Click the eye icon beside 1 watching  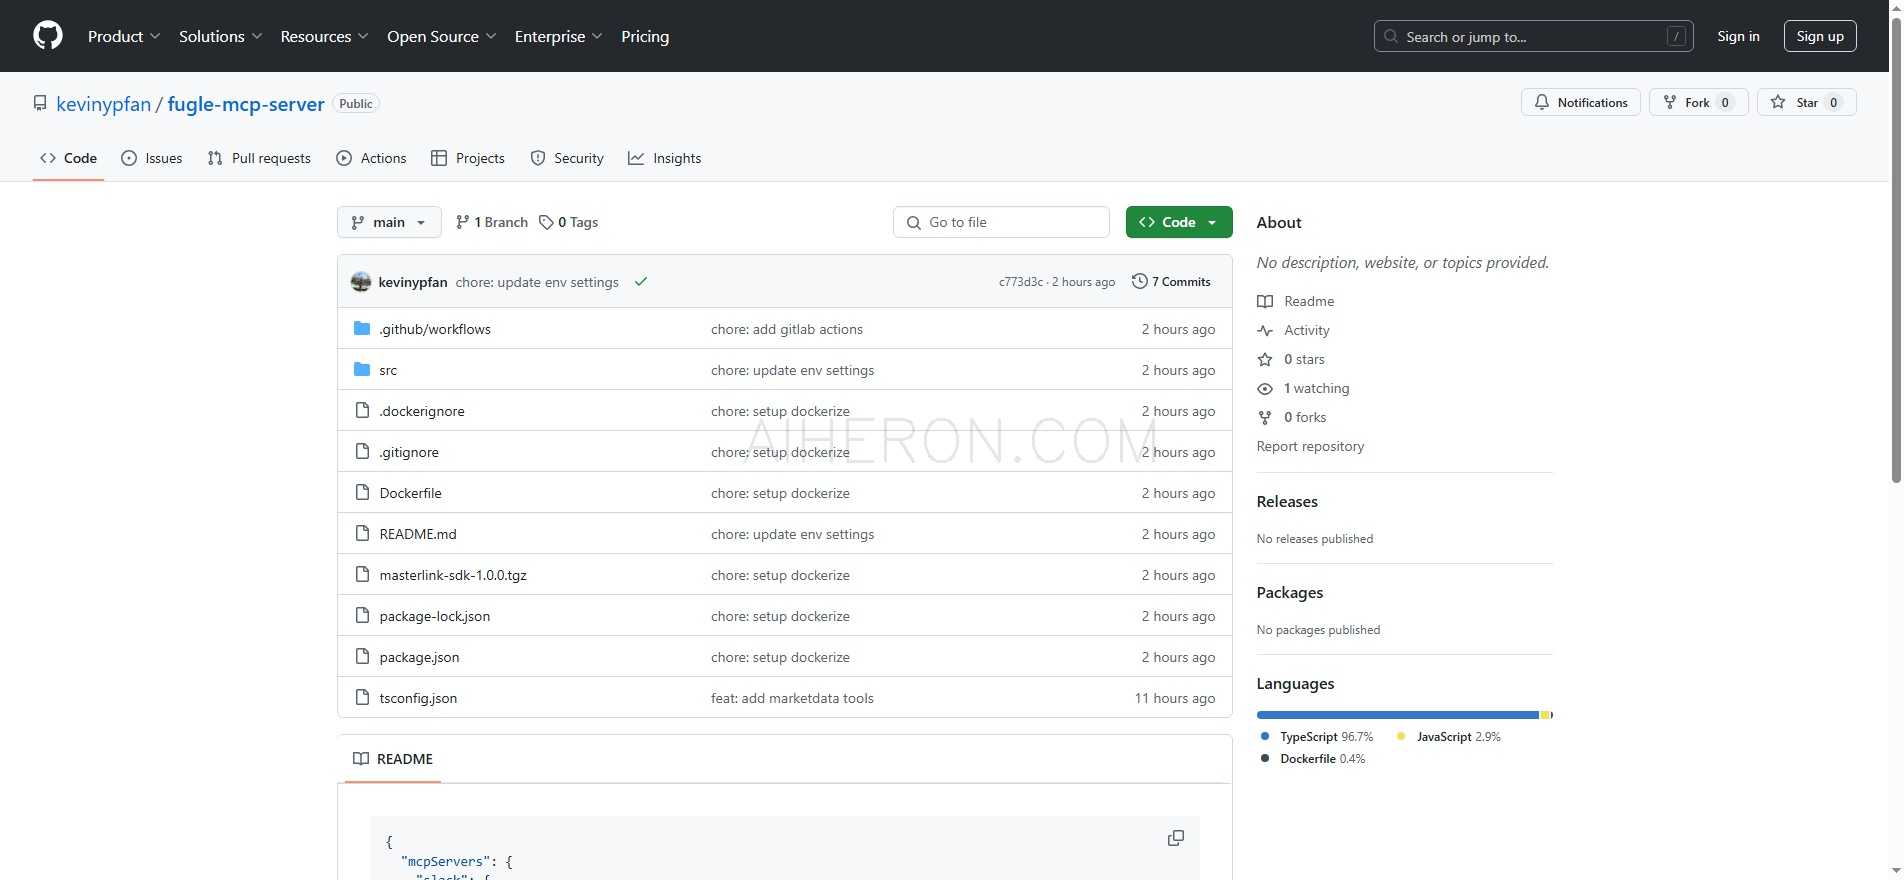[1265, 388]
